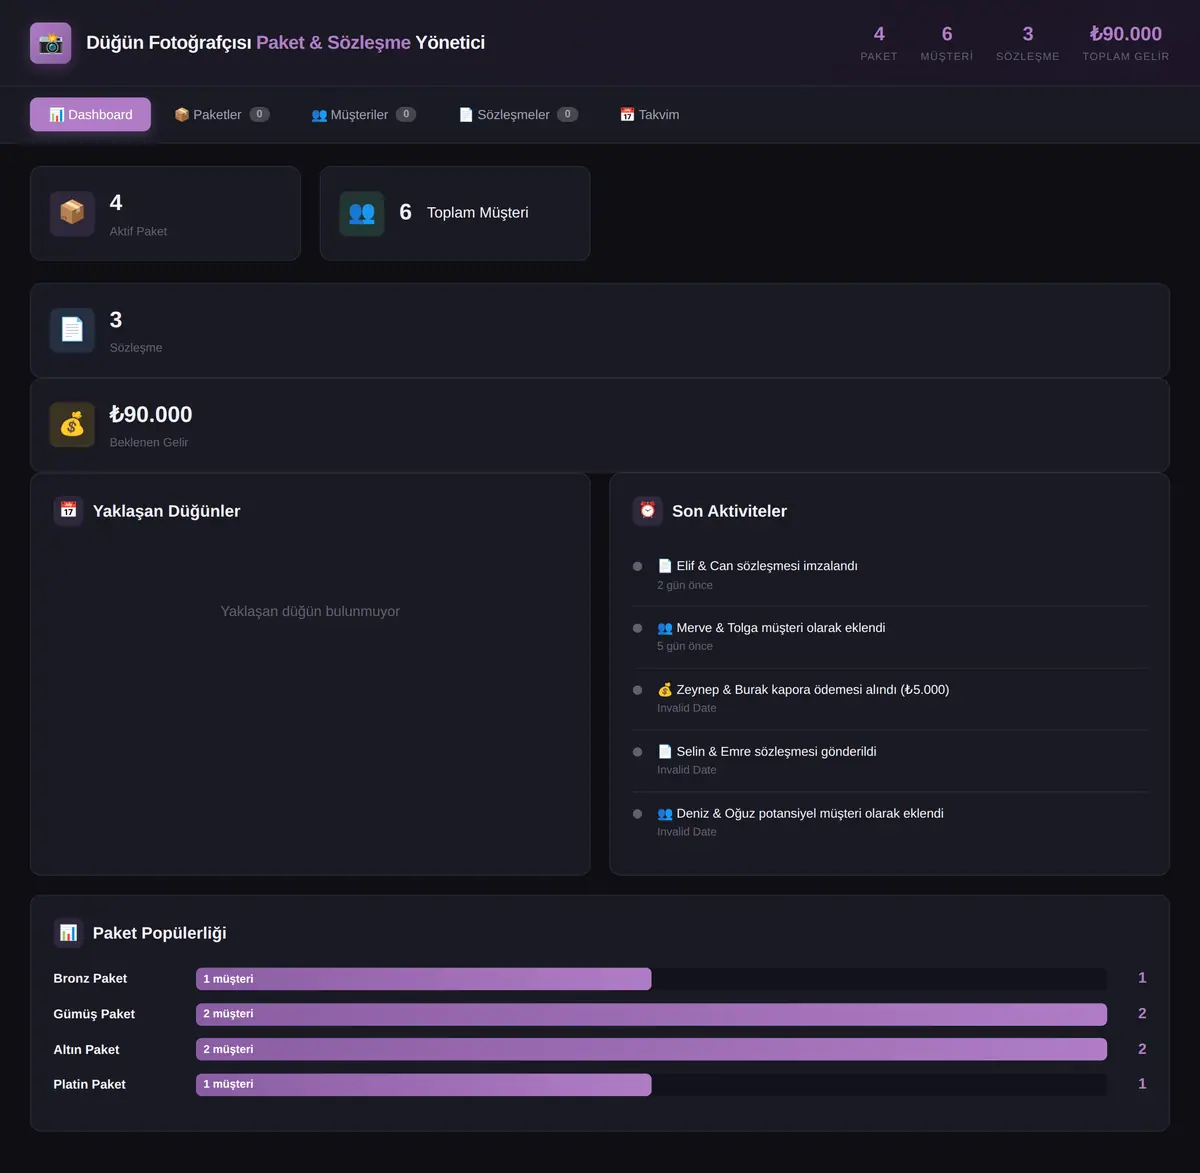Click the MÜŞTERİ count in header stats
Image resolution: width=1200 pixels, height=1173 pixels.
coord(947,34)
